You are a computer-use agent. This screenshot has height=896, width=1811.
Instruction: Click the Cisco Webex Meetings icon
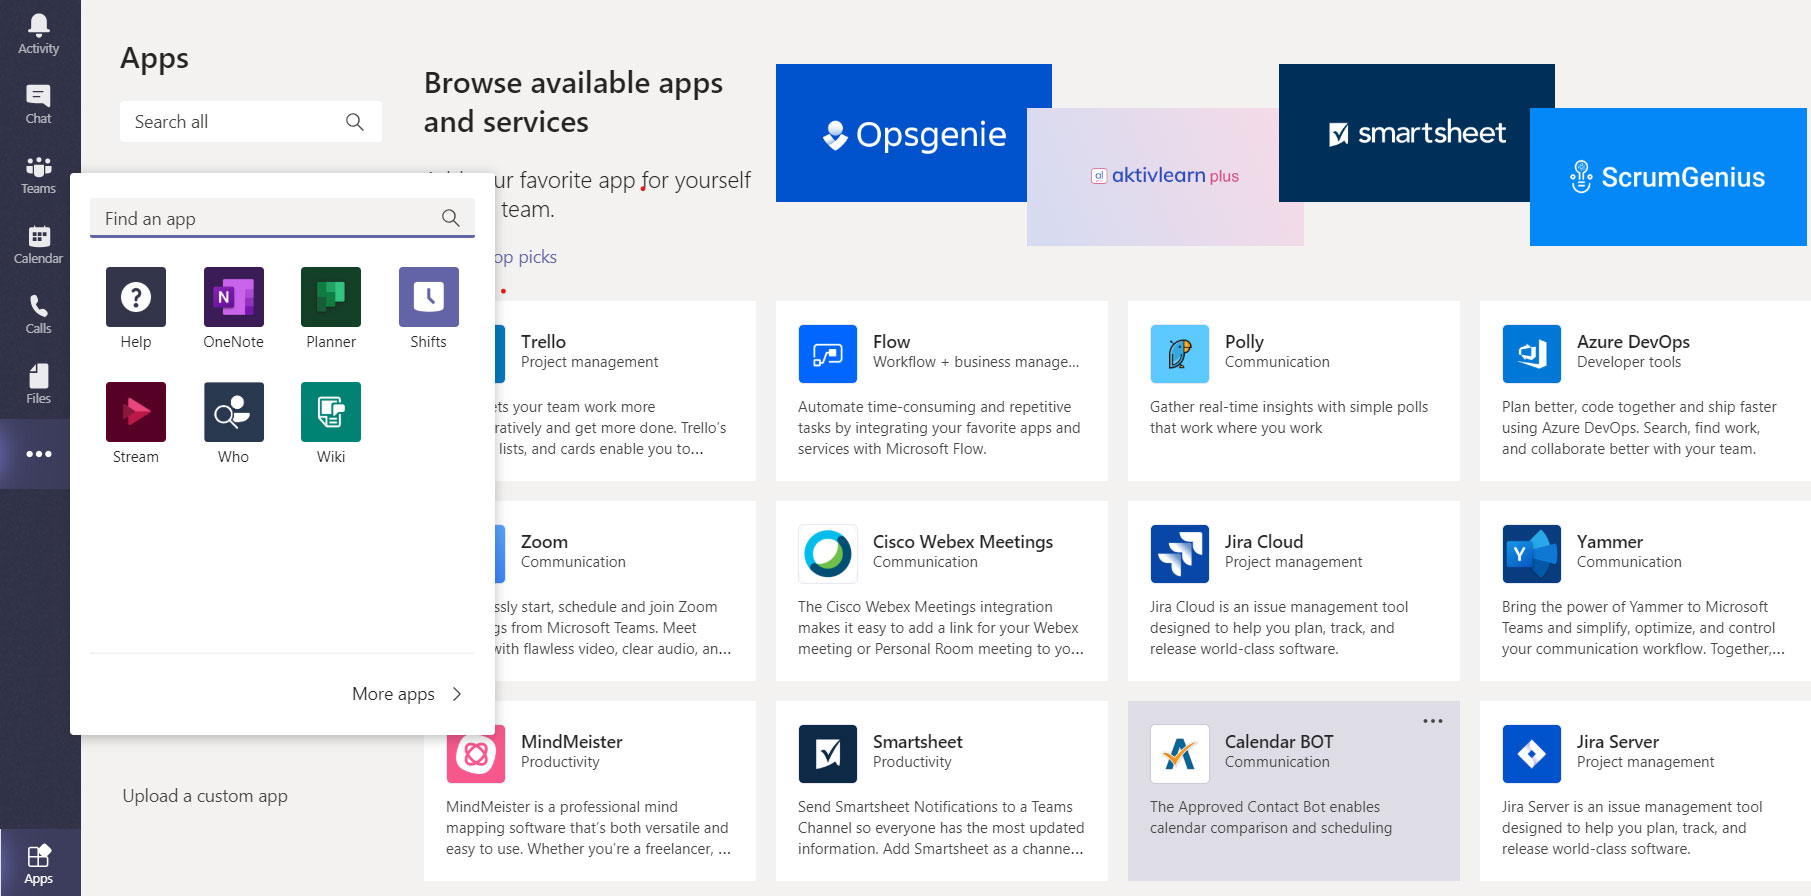coord(828,554)
